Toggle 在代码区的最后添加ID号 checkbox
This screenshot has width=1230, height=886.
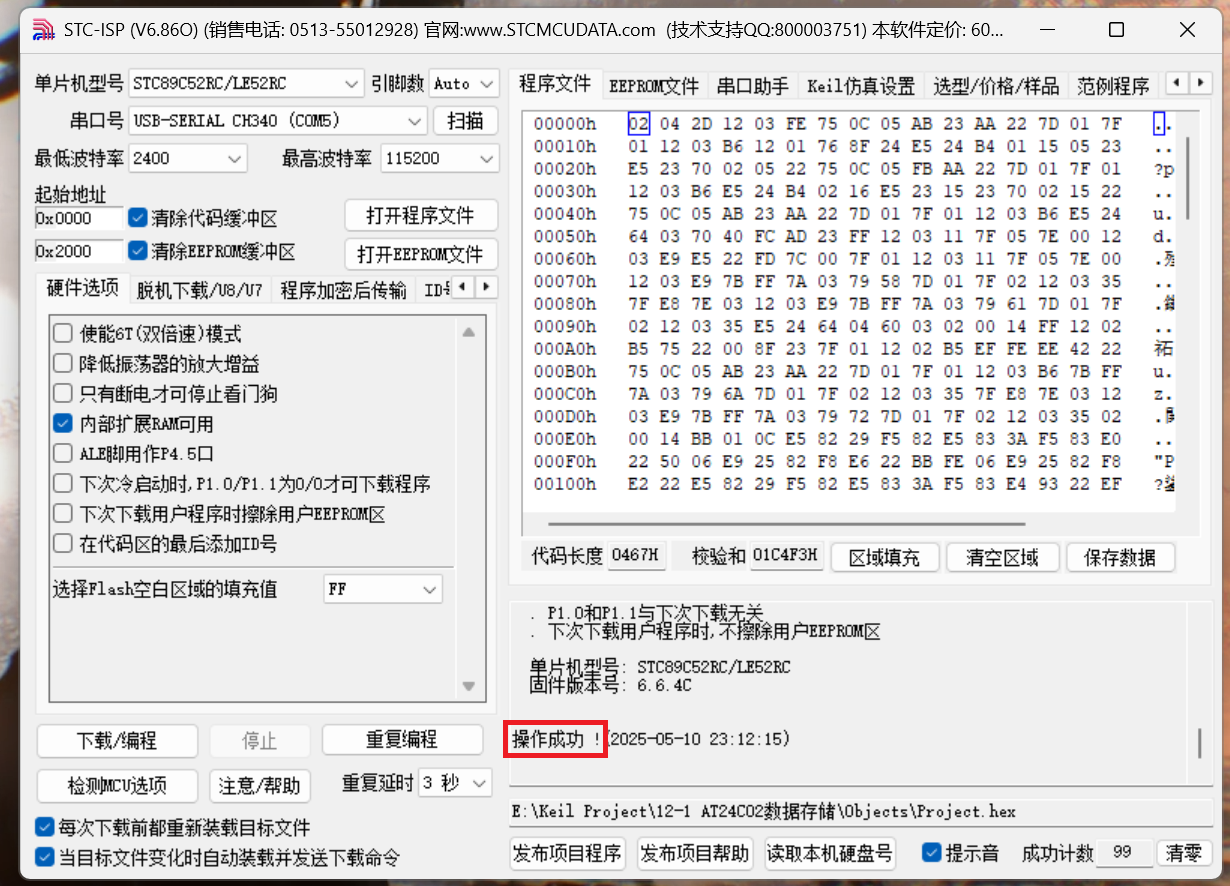(63, 544)
